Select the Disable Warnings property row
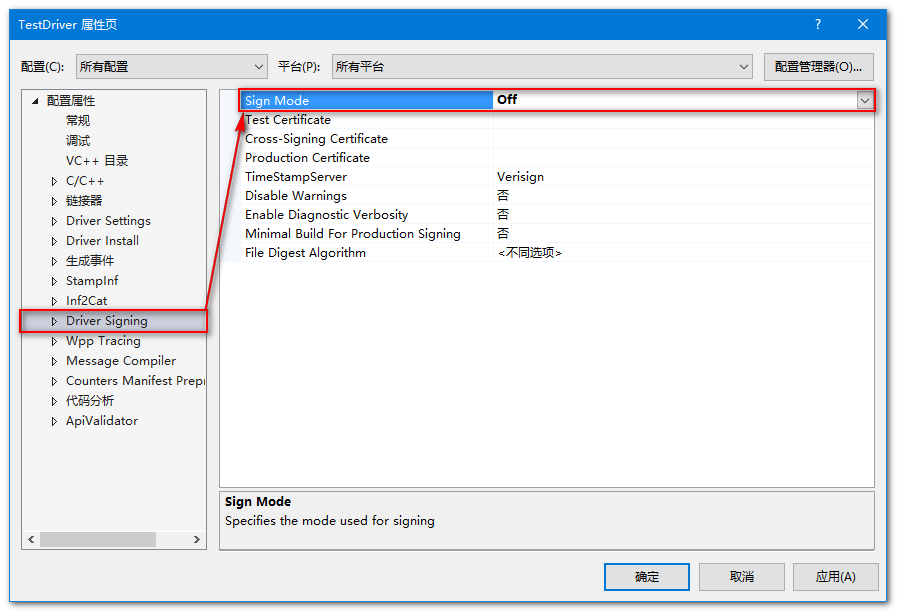This screenshot has height=612, width=897. [x=557, y=196]
